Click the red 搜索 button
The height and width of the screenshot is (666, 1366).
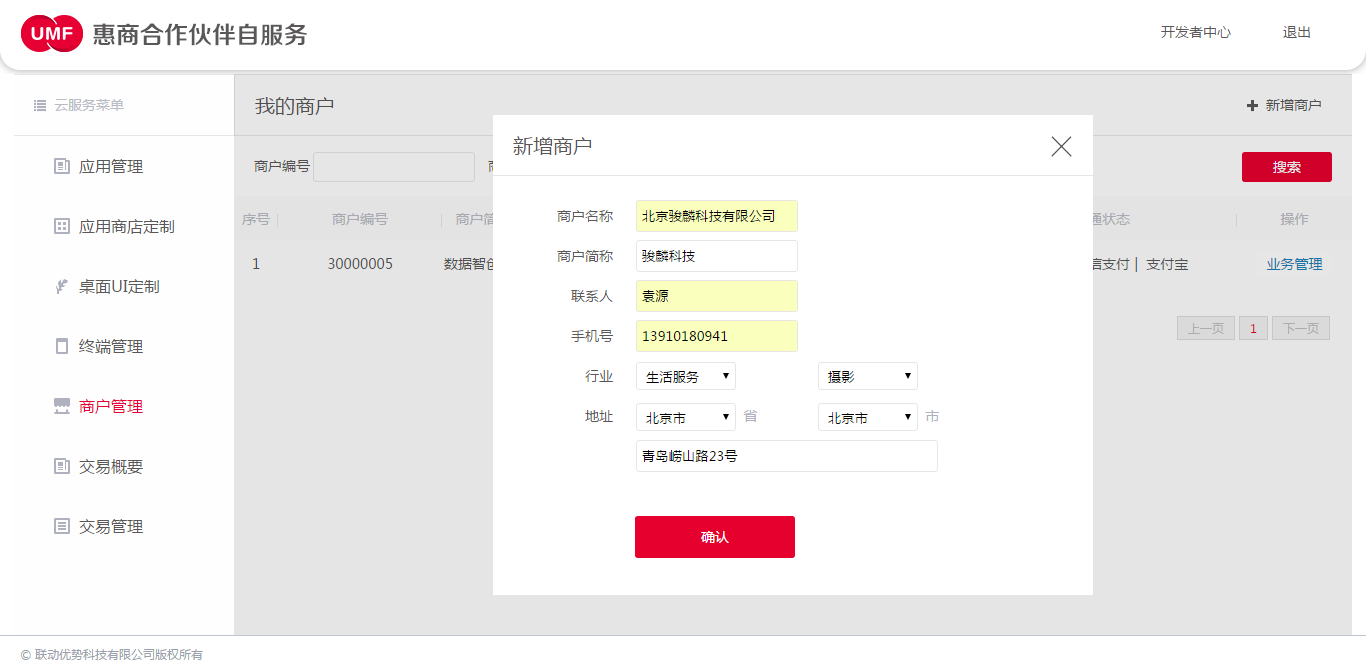pyautogui.click(x=1286, y=167)
